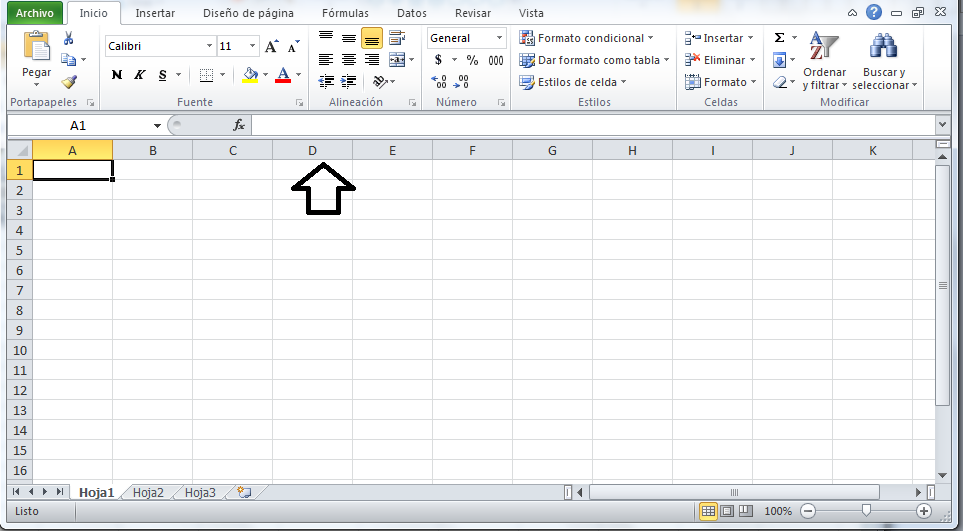Toggle italic formatting (K)
The width and height of the screenshot is (963, 531).
[140, 75]
